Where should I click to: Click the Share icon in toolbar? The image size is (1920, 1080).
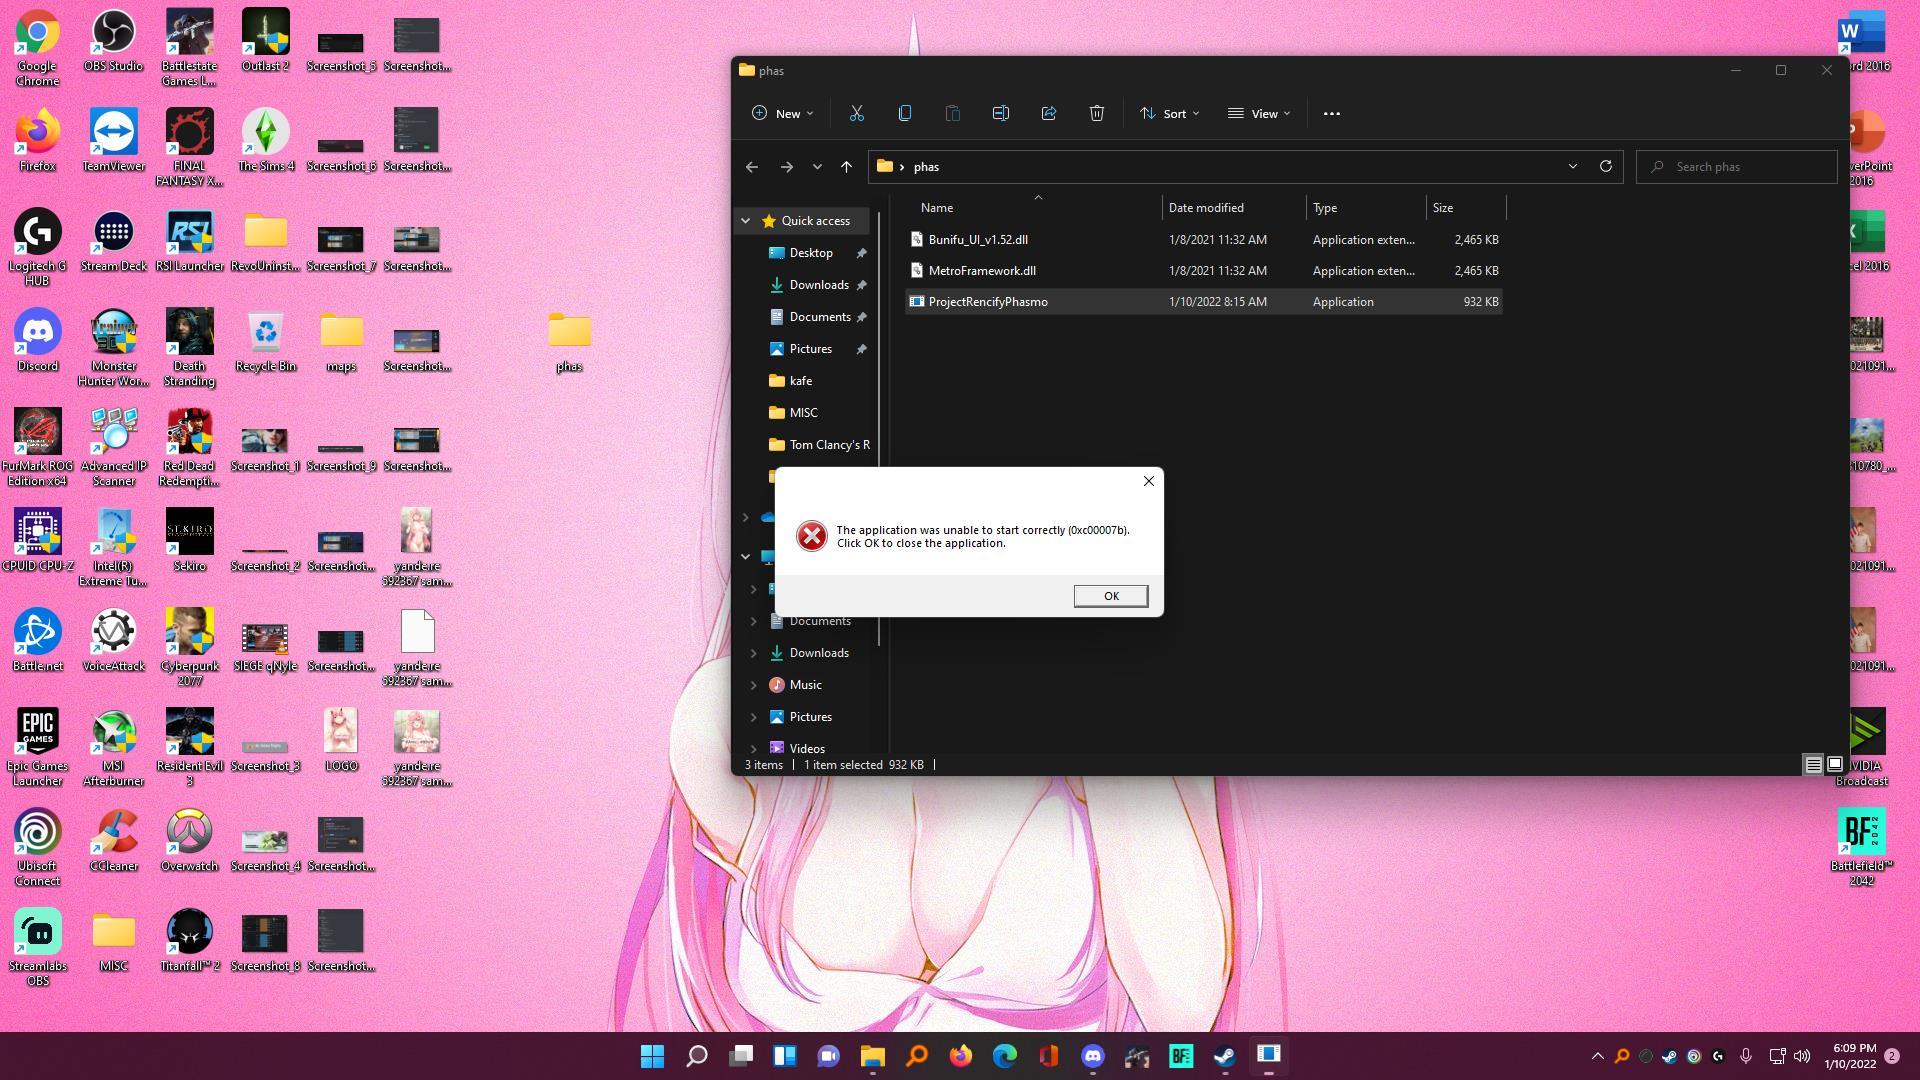(1048, 113)
